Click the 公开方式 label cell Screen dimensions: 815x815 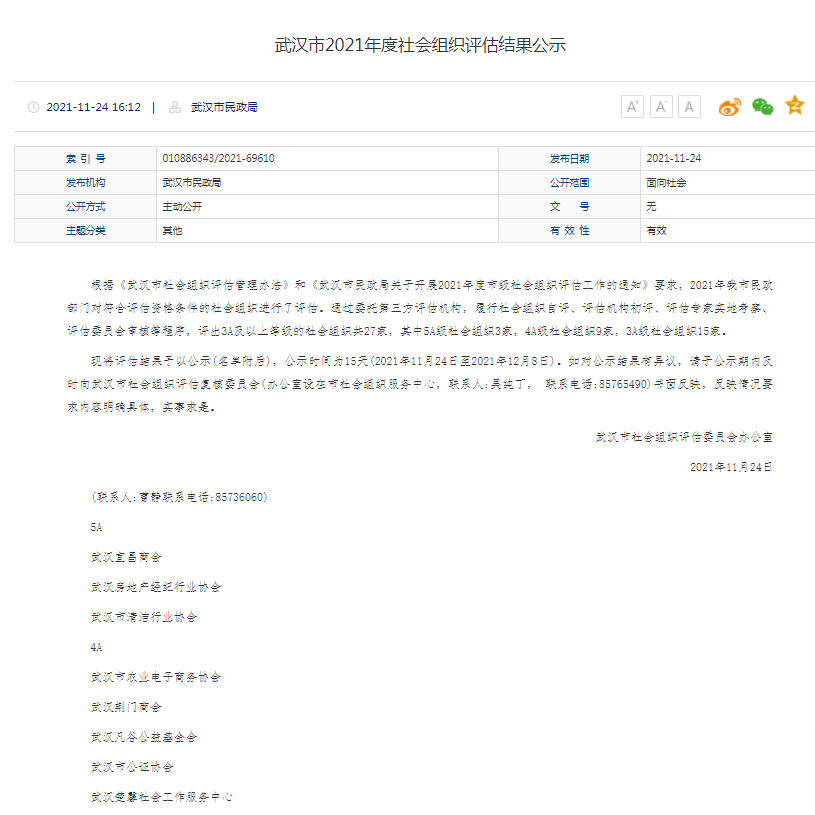click(86, 206)
